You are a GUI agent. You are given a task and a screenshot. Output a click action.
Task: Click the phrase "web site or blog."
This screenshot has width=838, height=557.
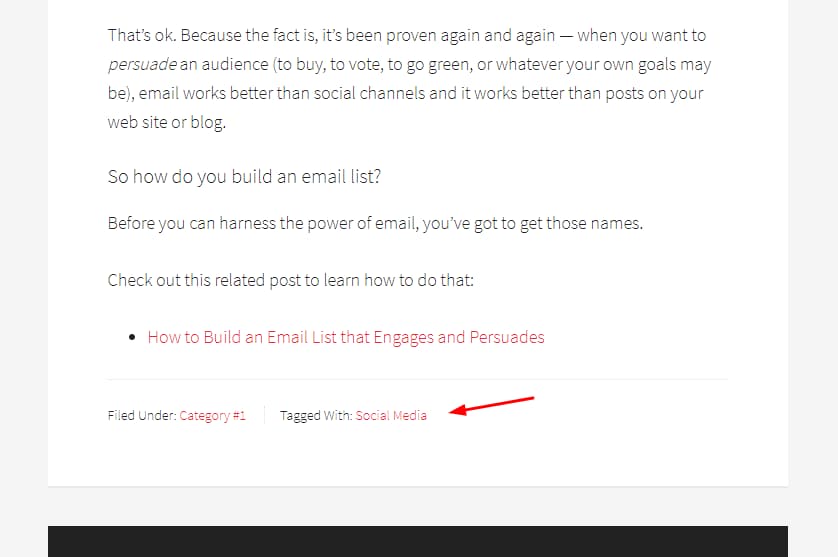pos(167,122)
